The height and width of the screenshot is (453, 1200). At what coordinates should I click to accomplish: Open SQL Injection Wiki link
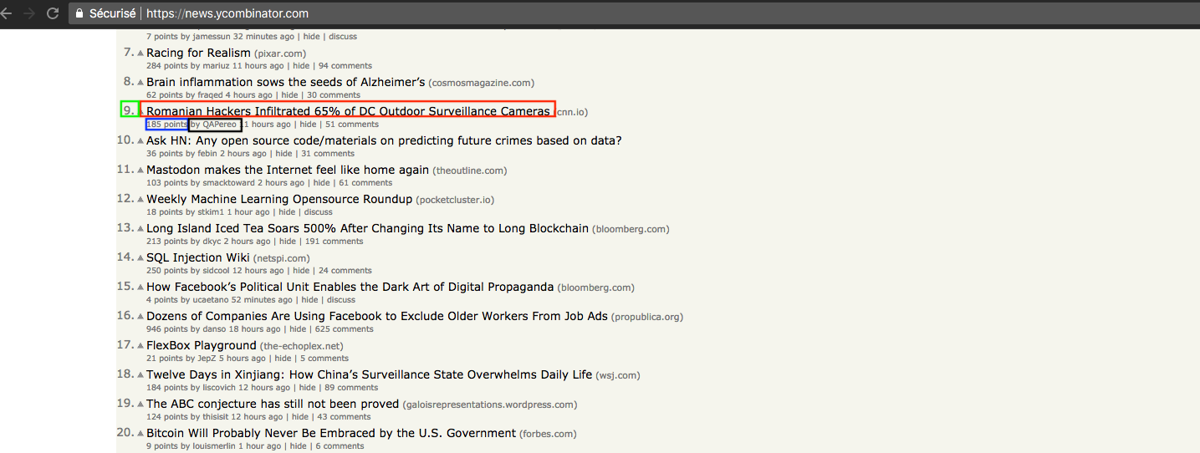coord(198,257)
